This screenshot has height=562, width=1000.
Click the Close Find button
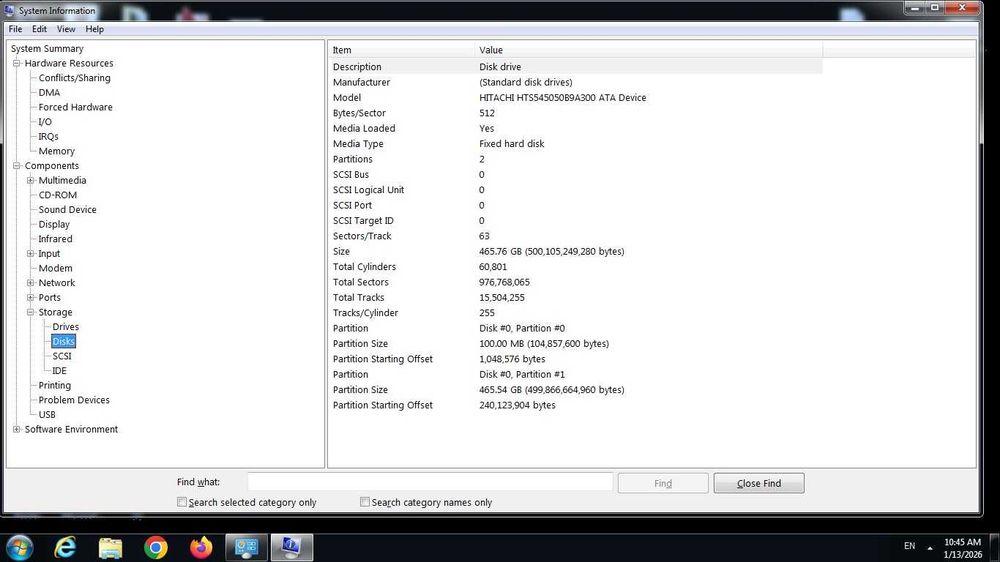click(758, 483)
